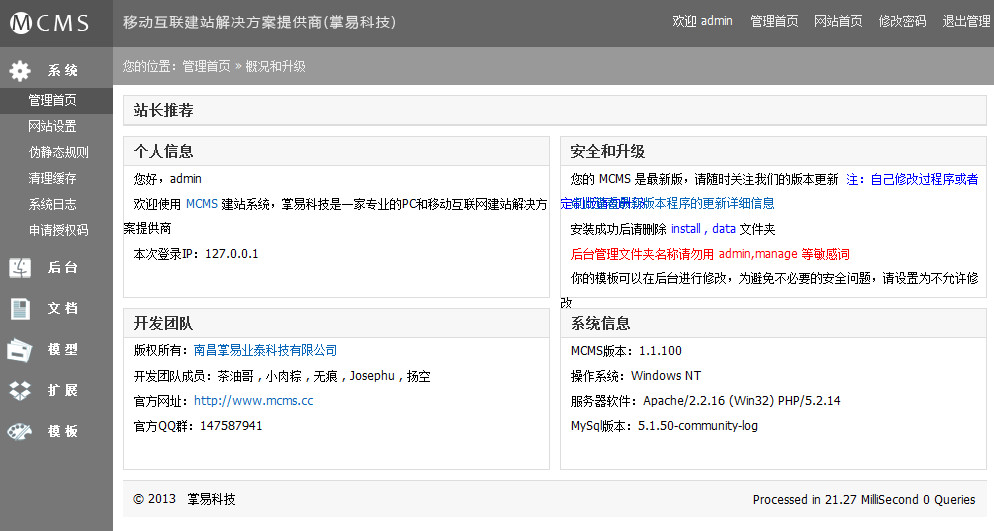
Task: Click the 扩展 cubes icon in sidebar
Action: click(20, 390)
